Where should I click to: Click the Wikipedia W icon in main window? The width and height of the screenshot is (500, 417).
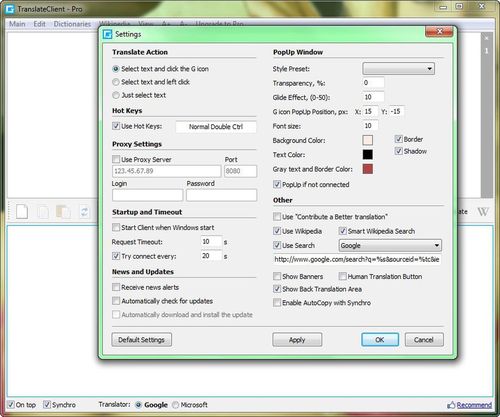tap(483, 212)
